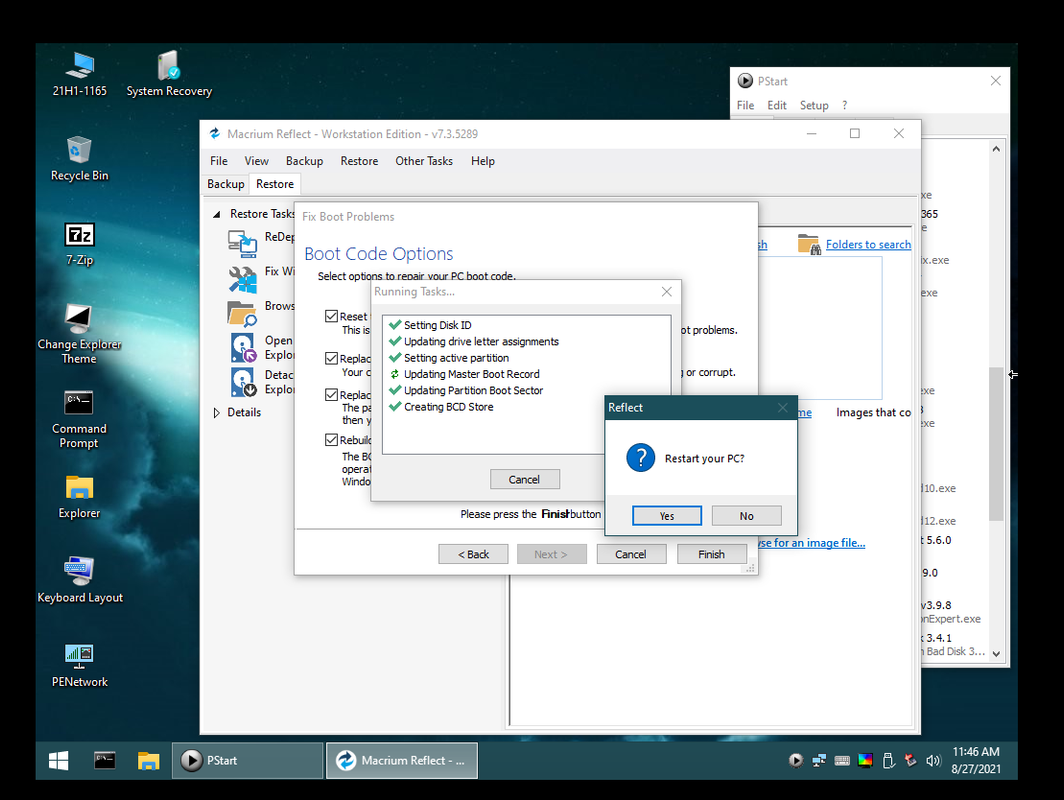1064x800 pixels.
Task: Close the Running Tasks window
Action: click(666, 291)
